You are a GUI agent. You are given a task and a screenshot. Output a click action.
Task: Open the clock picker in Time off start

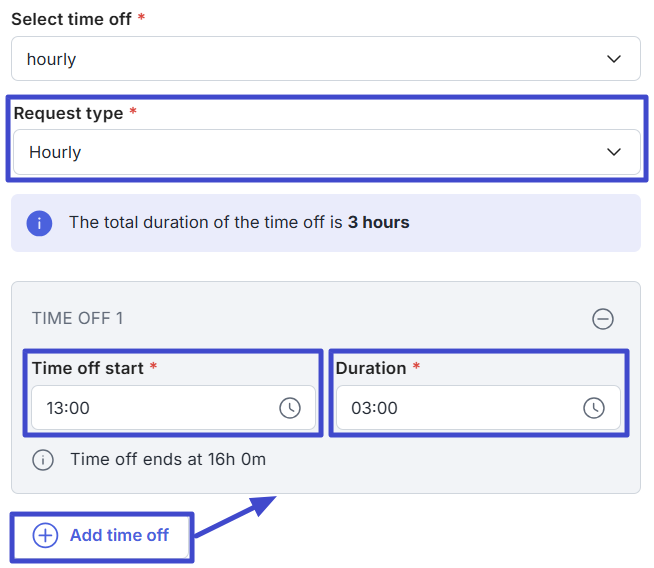point(290,408)
